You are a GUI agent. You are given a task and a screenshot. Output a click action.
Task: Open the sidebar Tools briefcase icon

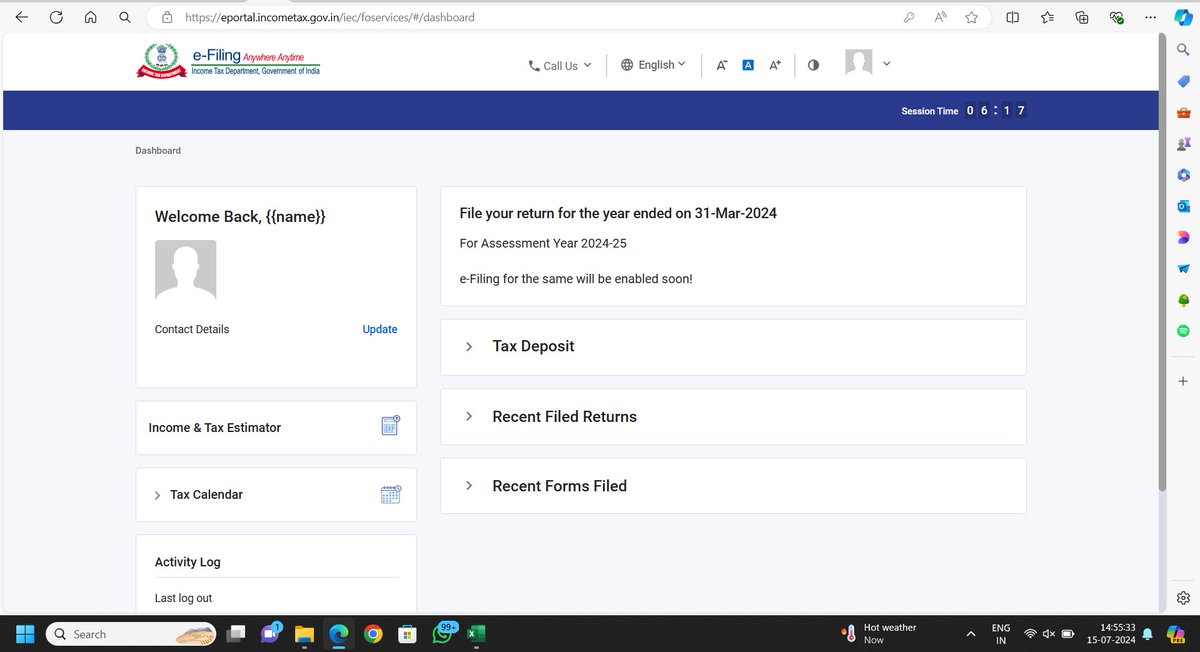(1183, 113)
